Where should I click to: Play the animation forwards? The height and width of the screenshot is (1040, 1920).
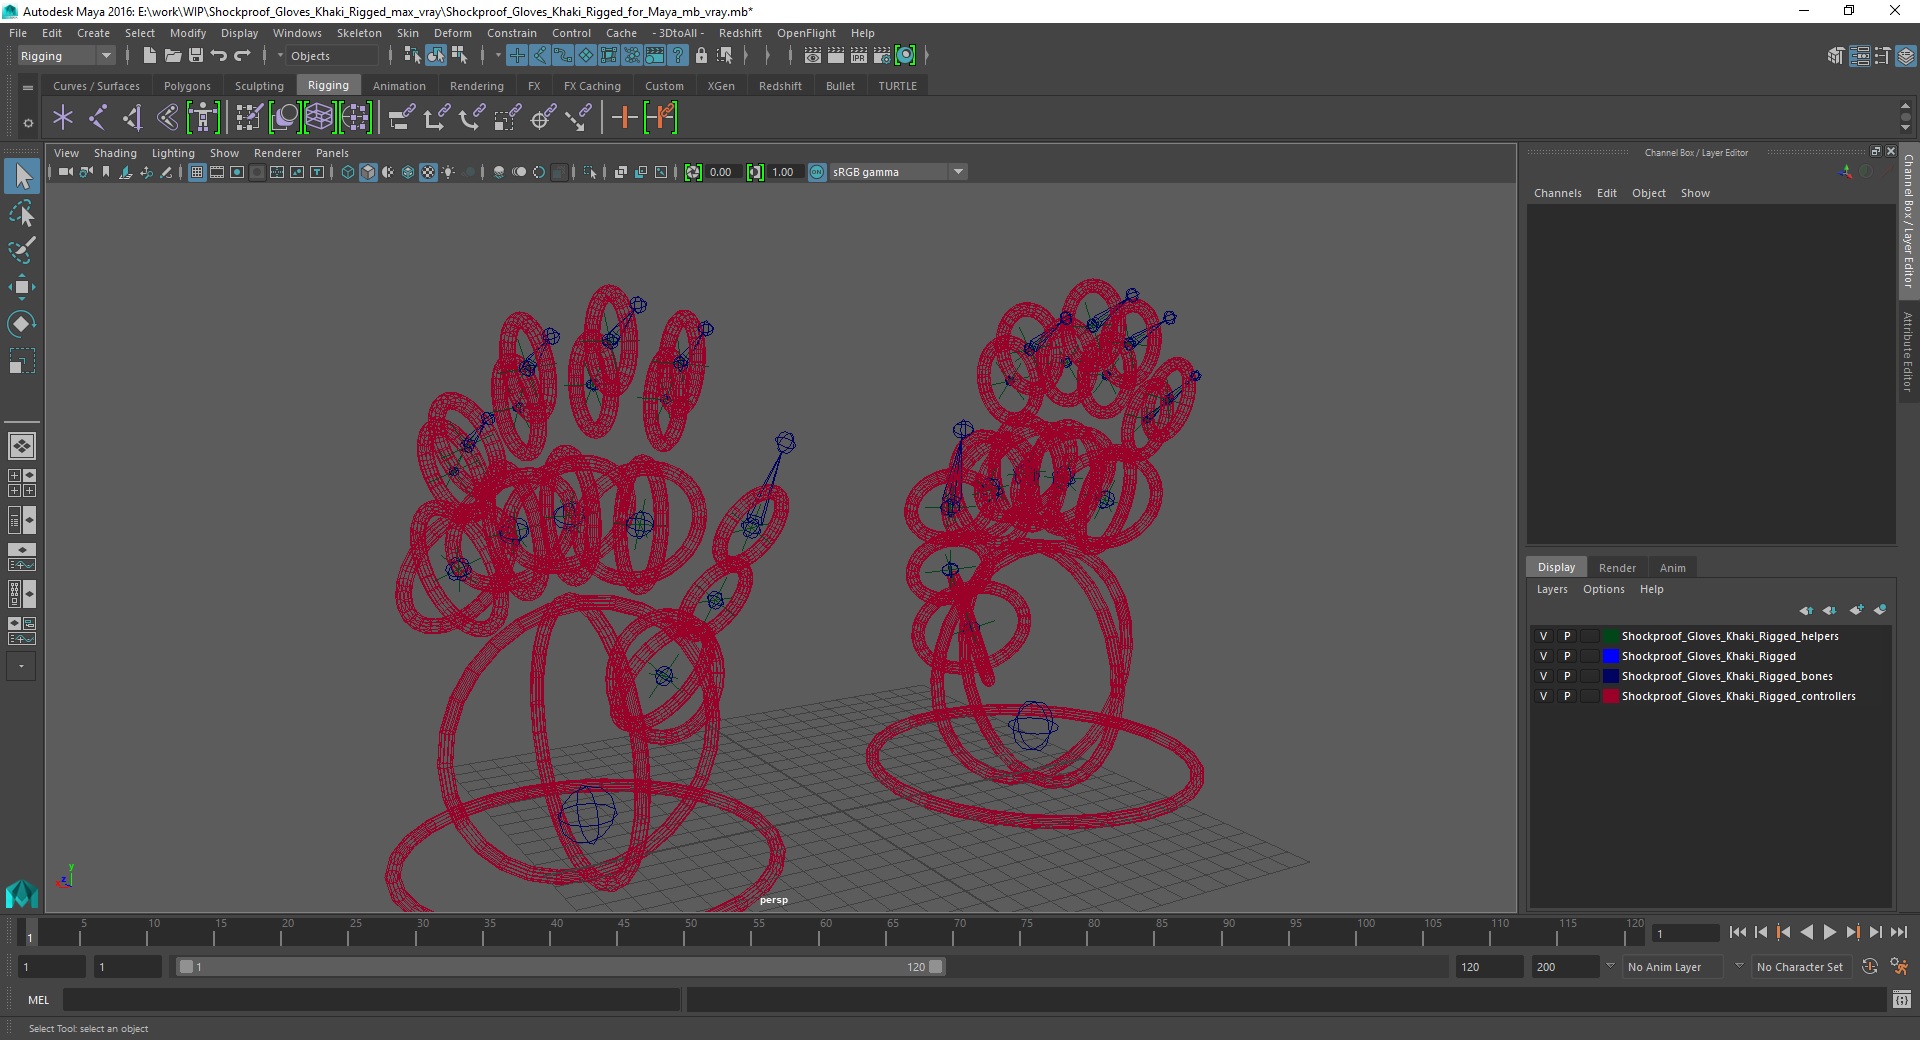click(1829, 932)
